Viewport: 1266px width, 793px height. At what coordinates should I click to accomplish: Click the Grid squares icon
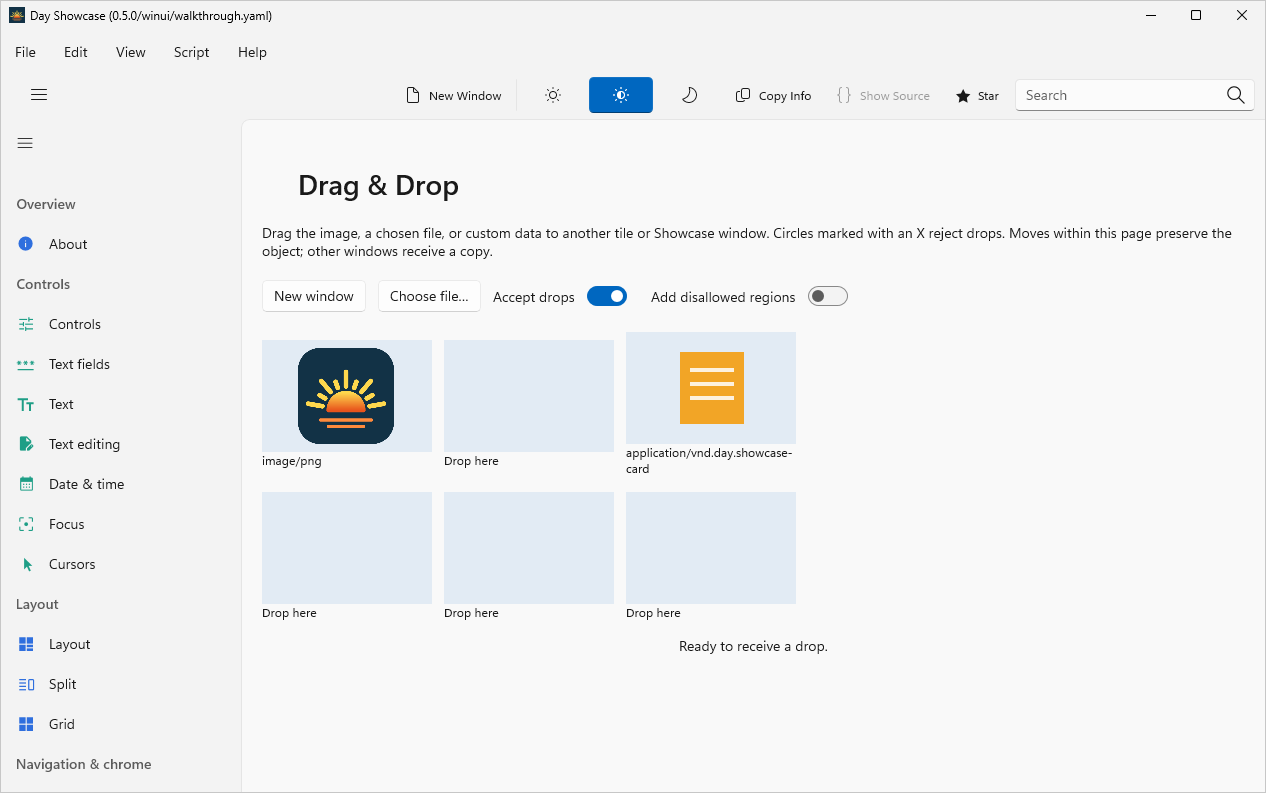[27, 724]
